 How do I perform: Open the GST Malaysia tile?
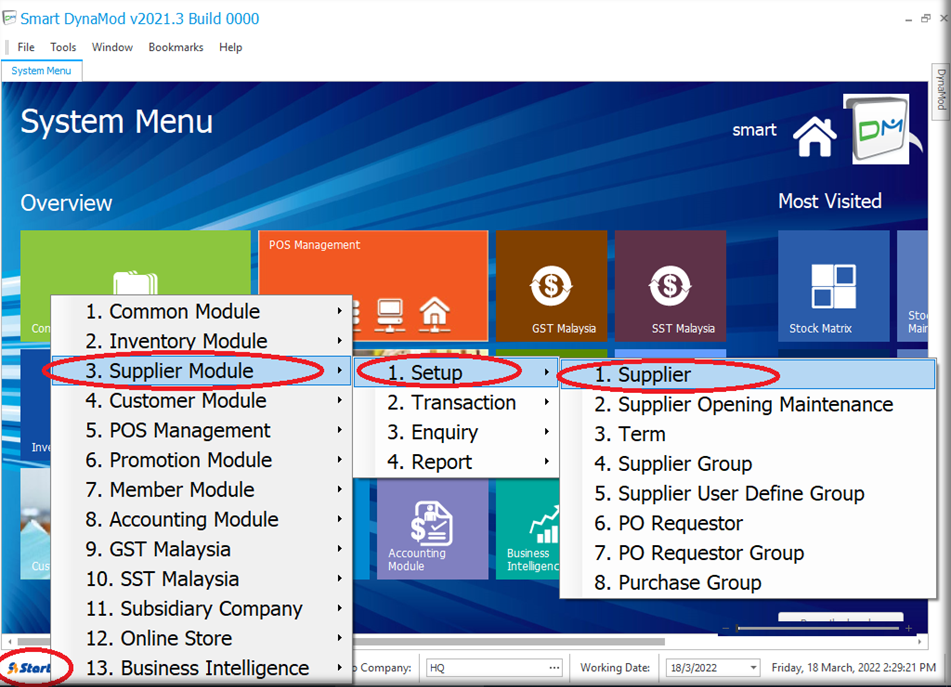[551, 286]
